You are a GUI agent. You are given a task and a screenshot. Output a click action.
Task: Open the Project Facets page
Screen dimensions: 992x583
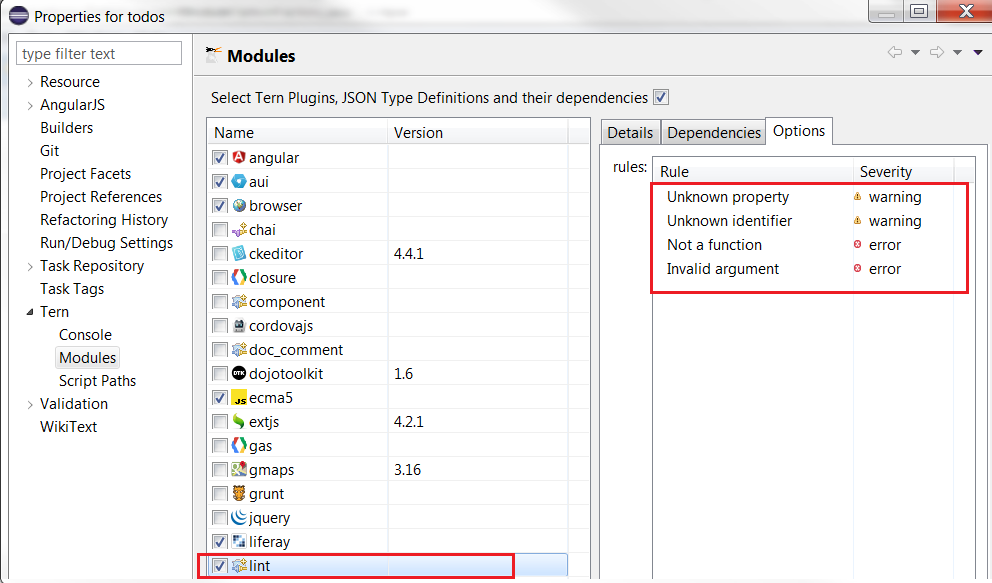(x=85, y=174)
